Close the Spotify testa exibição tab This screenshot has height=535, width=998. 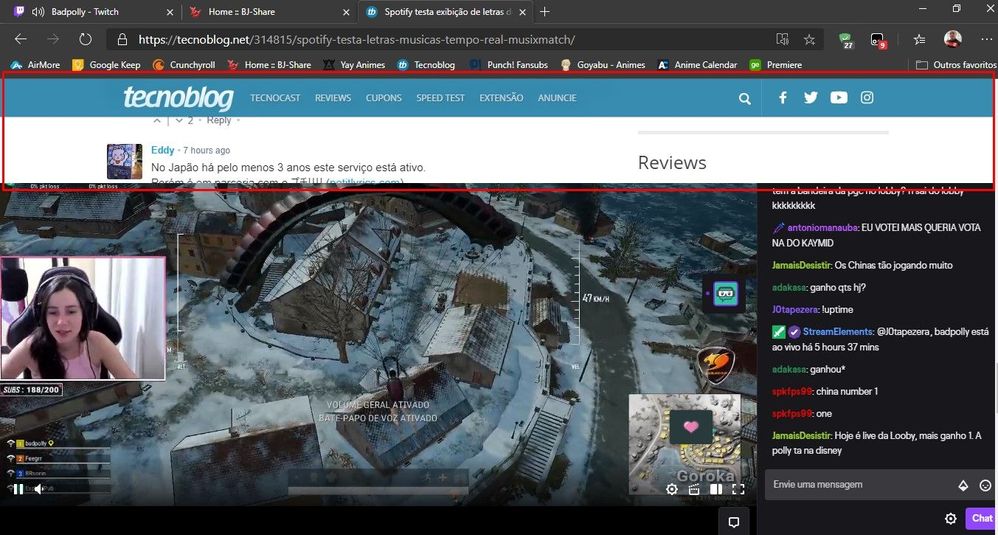point(523,12)
